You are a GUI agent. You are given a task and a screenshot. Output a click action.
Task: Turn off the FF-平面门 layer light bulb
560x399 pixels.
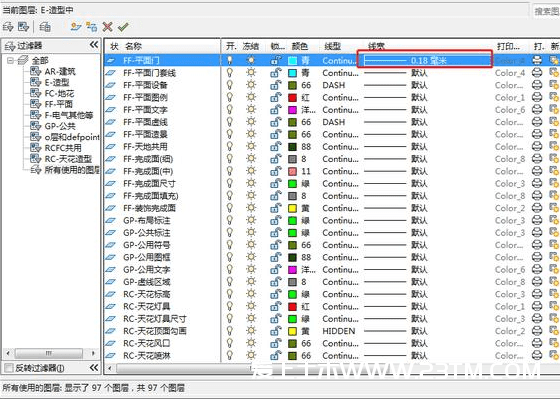[x=230, y=60]
